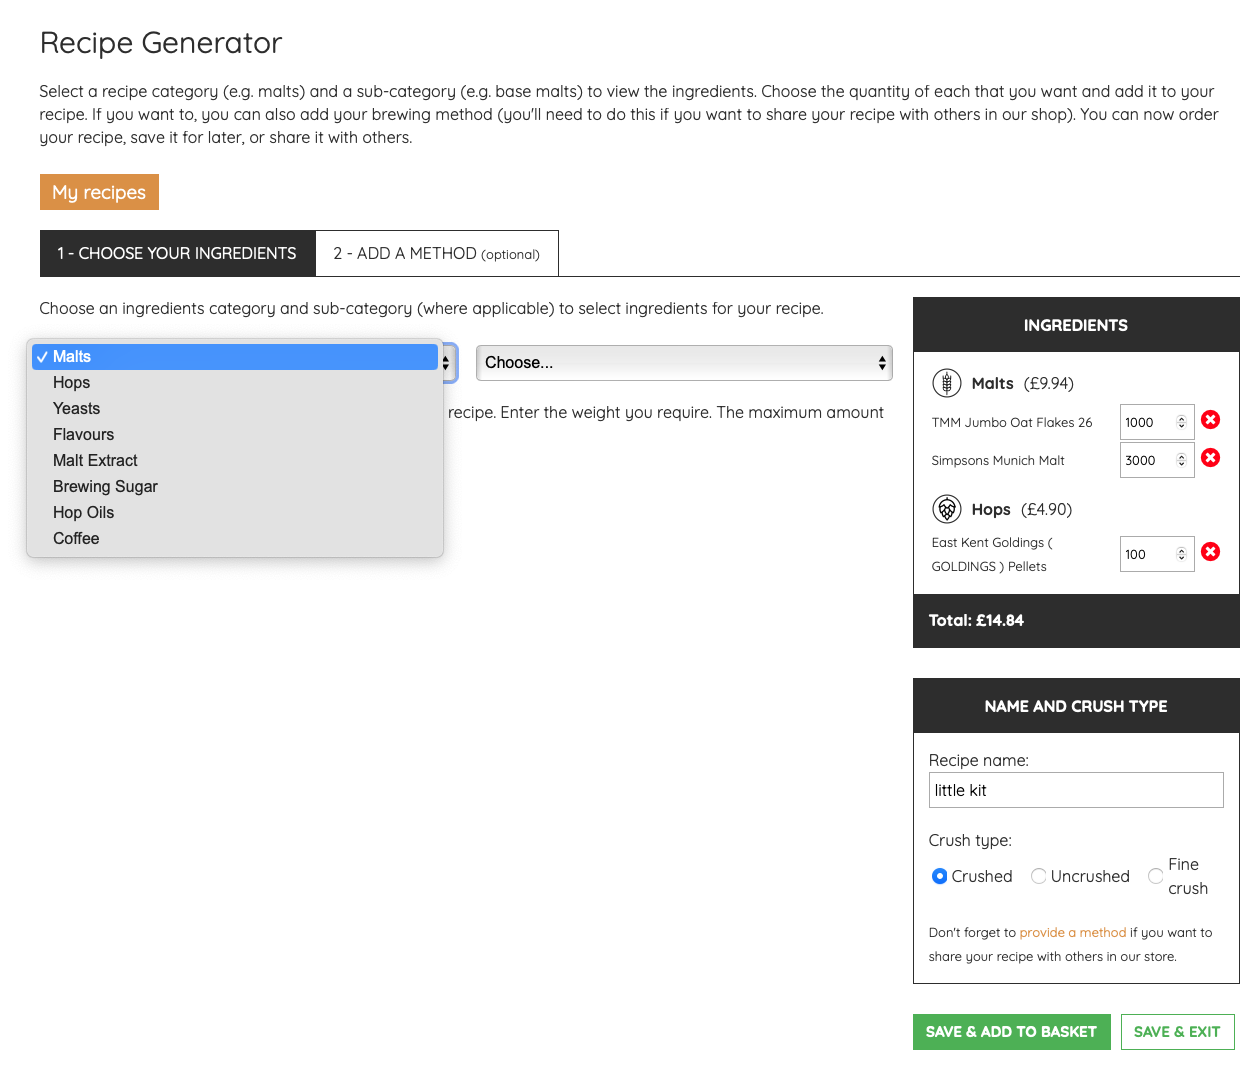Select Yeasts from the category dropdown

tap(76, 408)
